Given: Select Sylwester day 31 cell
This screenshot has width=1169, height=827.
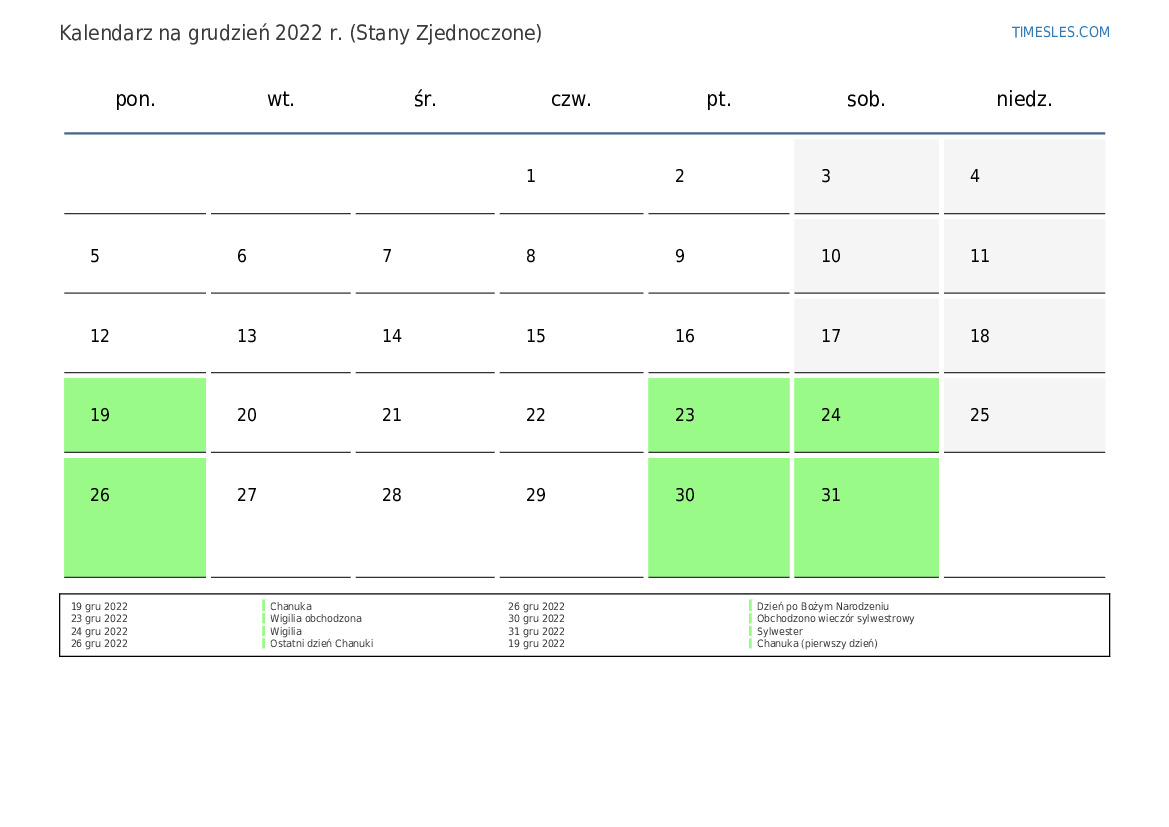Looking at the screenshot, I should click(x=866, y=516).
